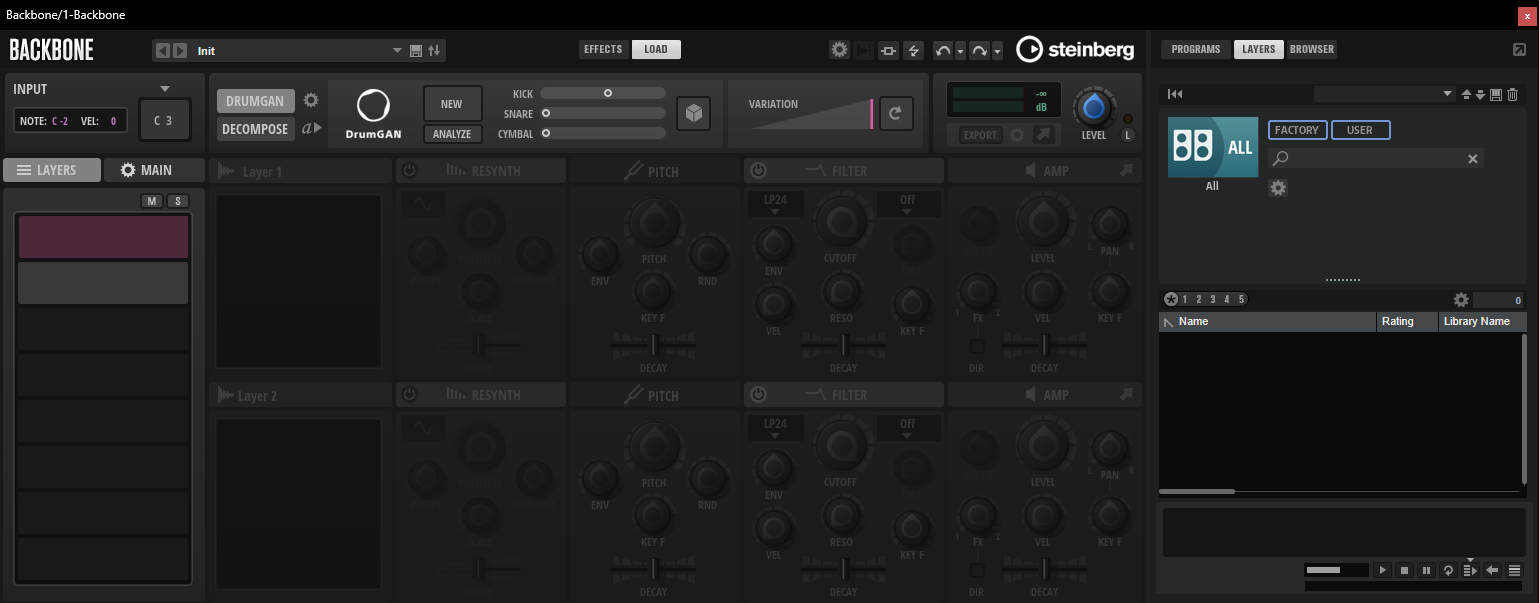Screen dimensions: 1539x603
Task: Click the insert-routing icon next to lightning
Action: click(888, 50)
